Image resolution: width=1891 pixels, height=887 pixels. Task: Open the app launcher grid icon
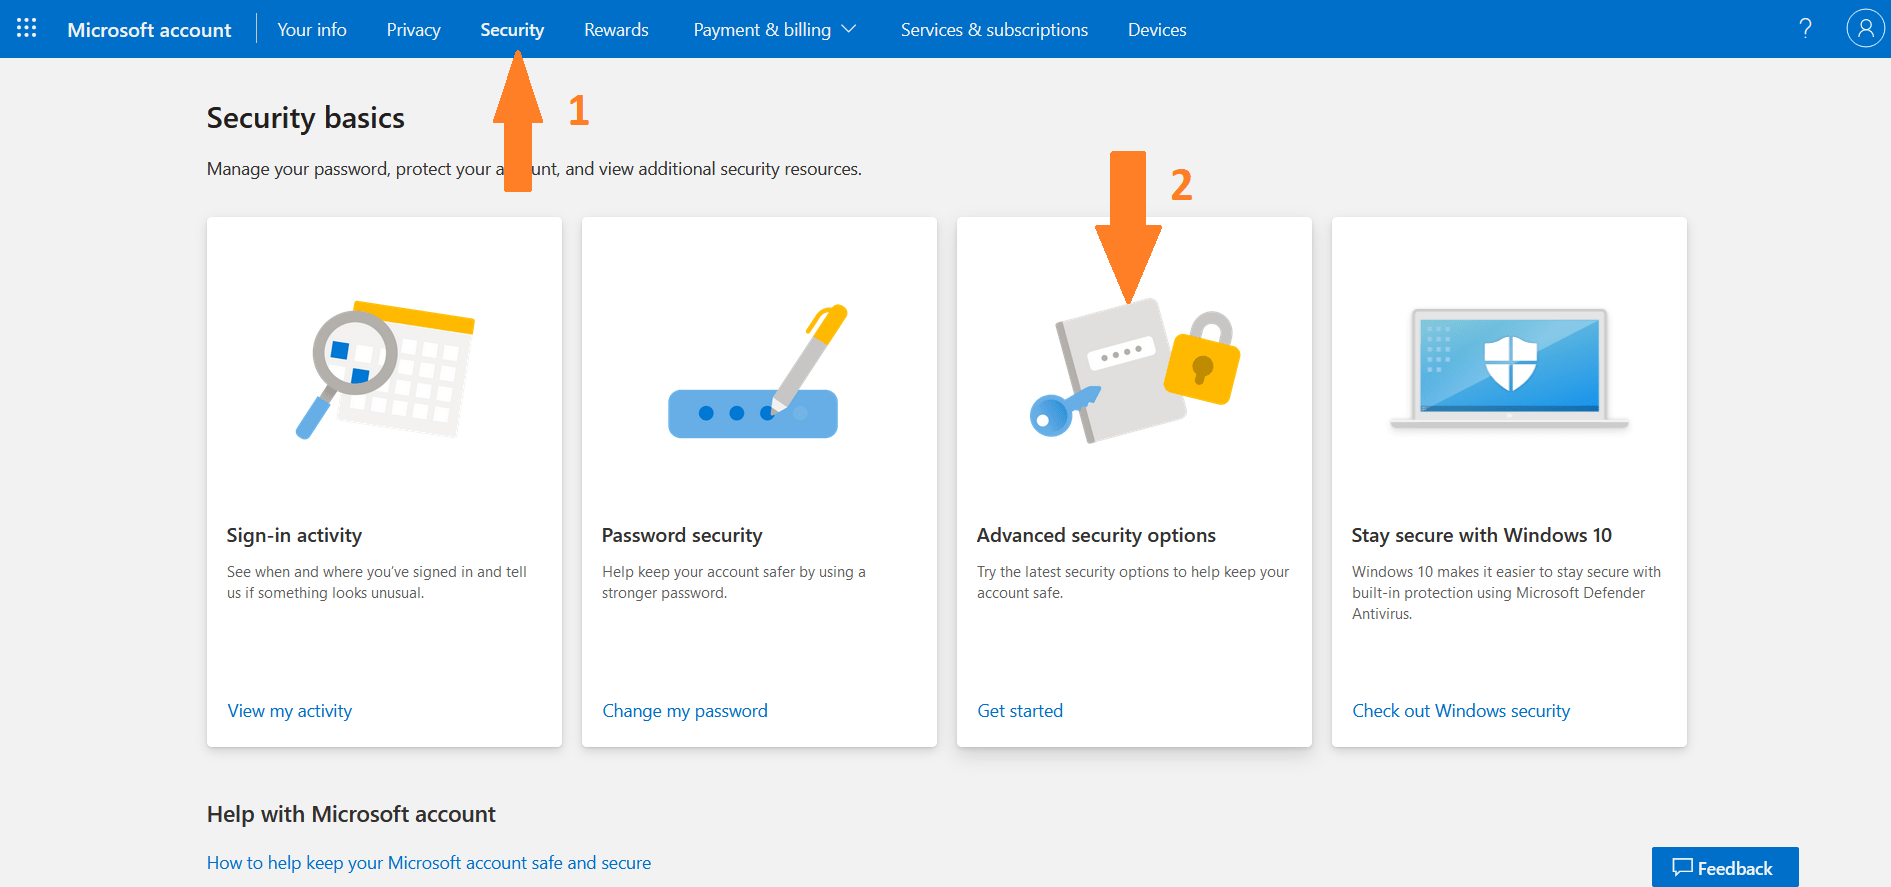(27, 29)
